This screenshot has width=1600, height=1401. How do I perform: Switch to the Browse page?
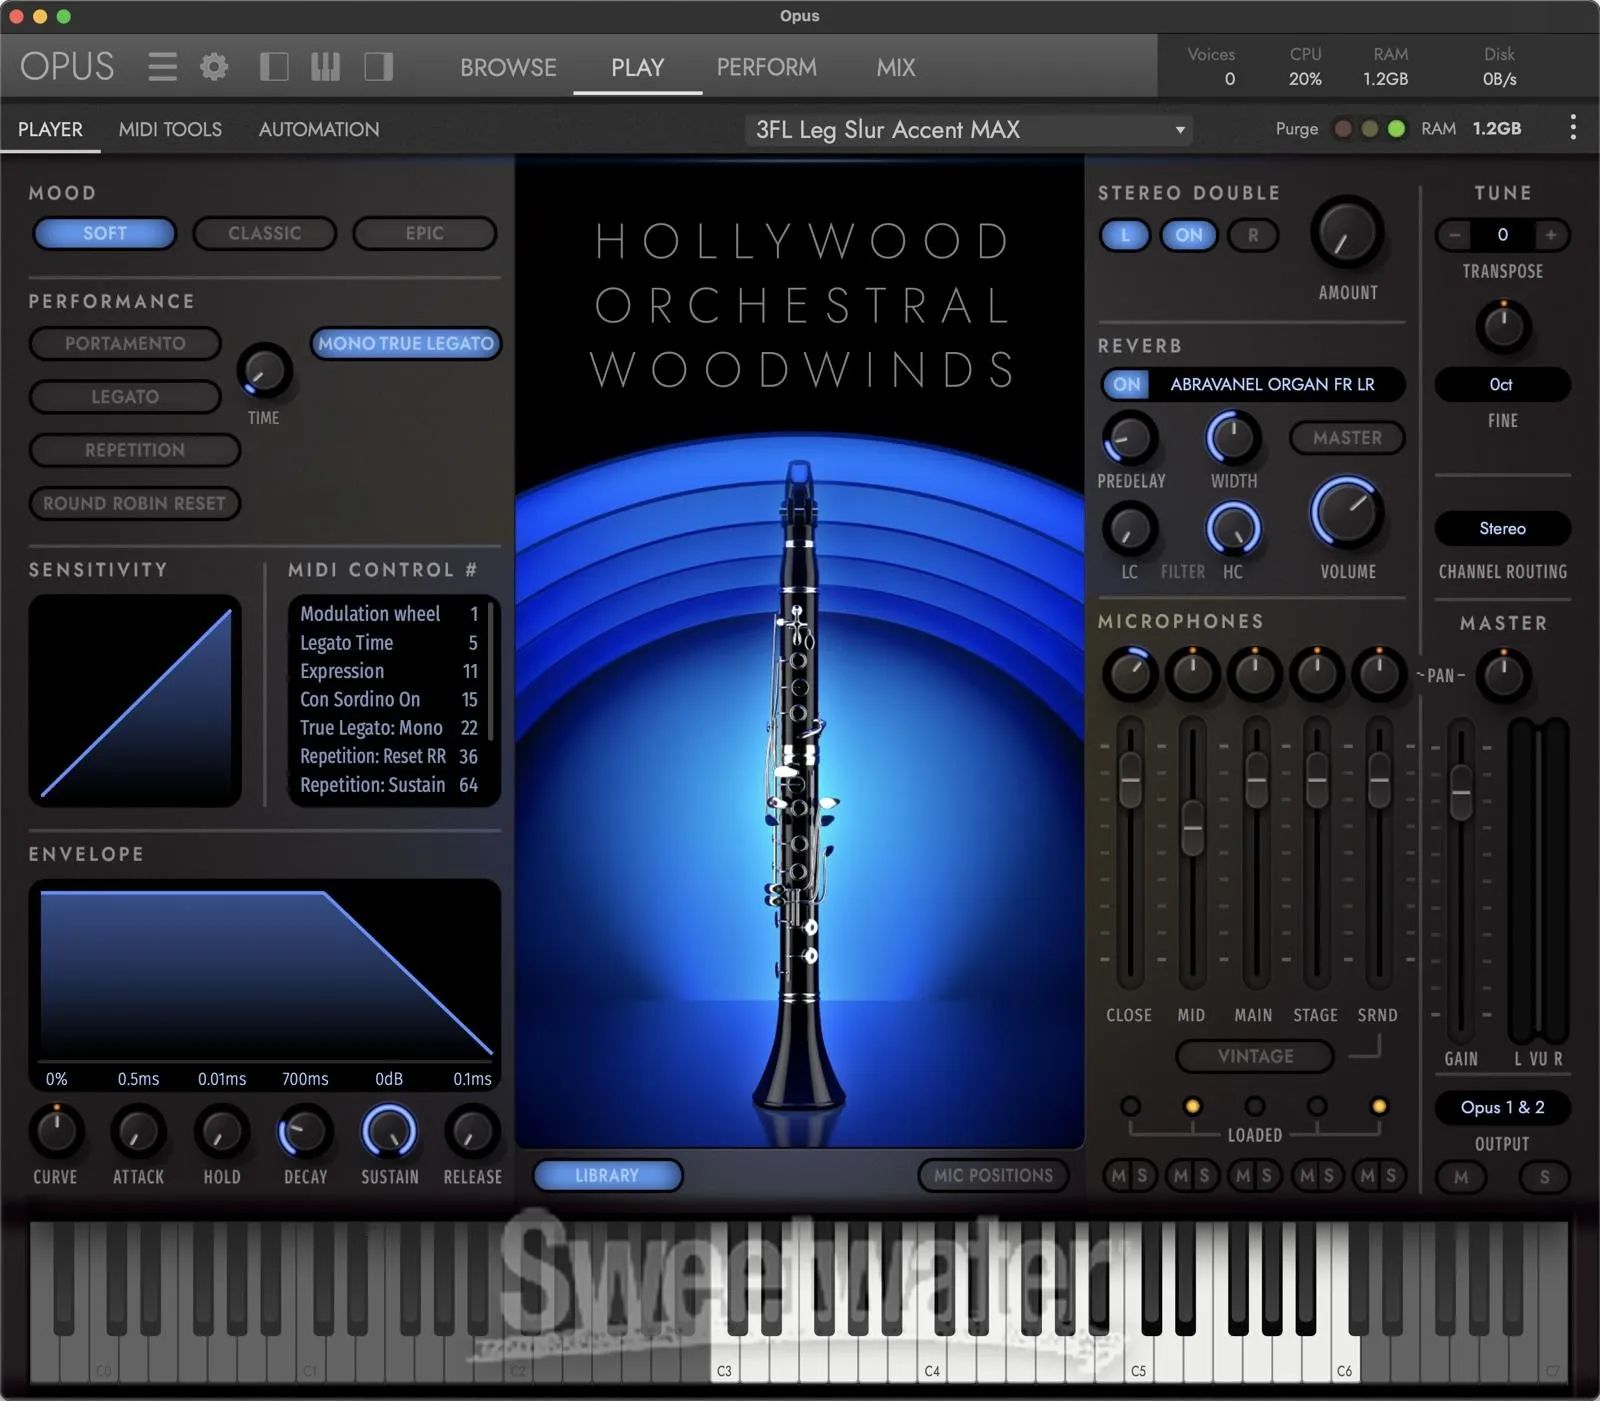point(508,67)
